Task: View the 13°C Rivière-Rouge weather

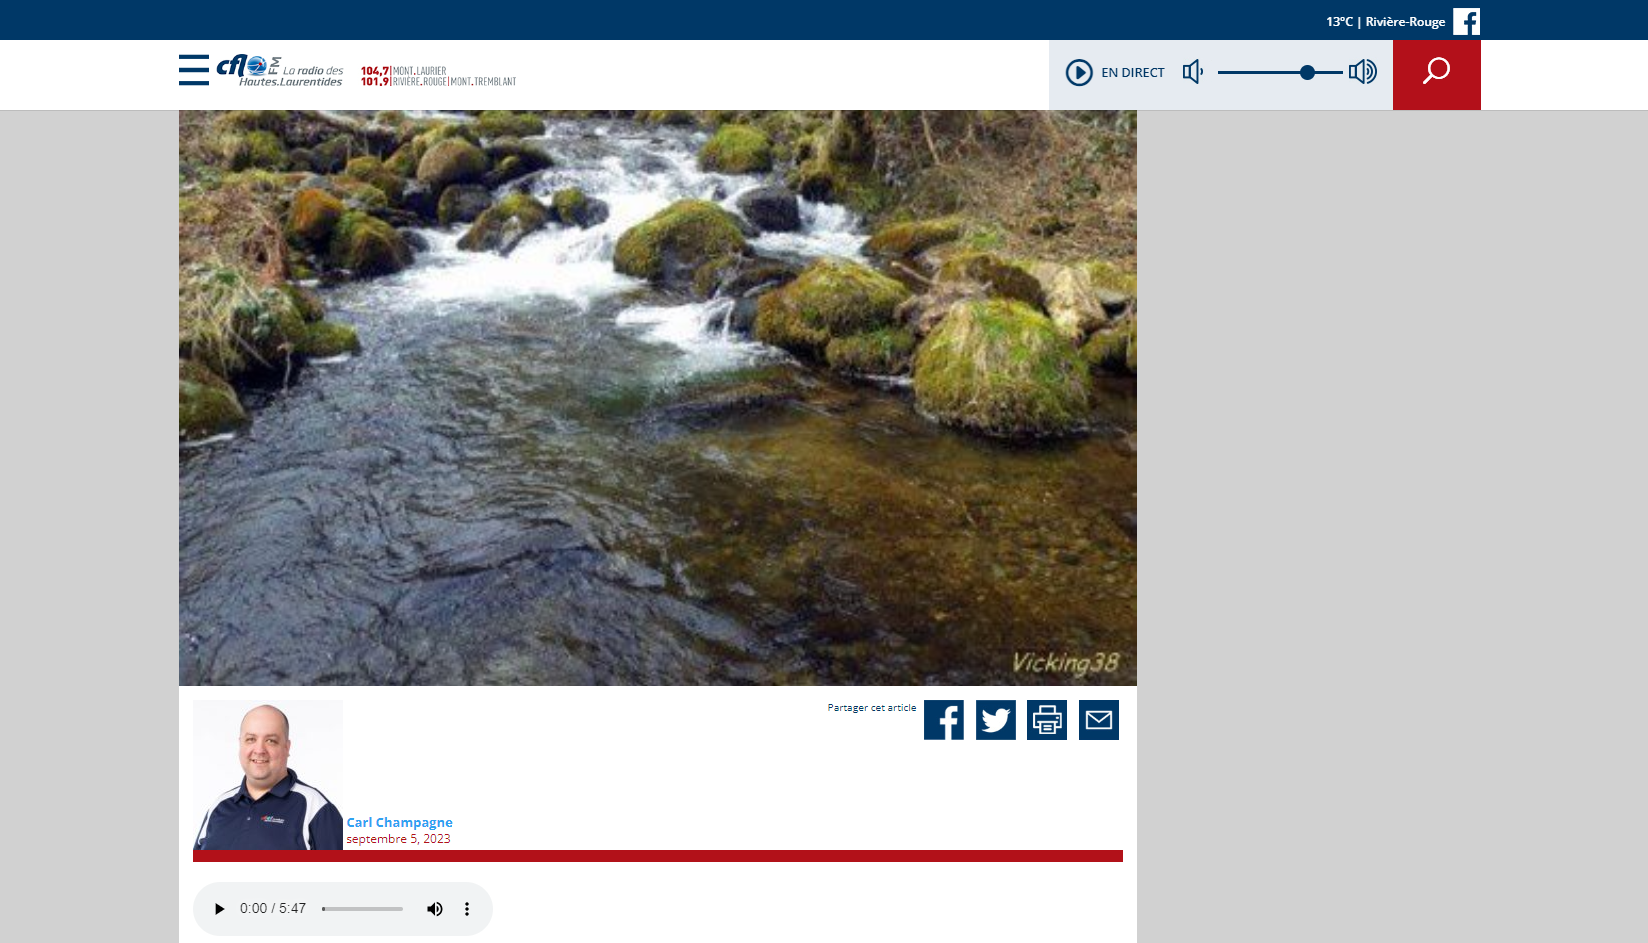Action: coord(1385,22)
